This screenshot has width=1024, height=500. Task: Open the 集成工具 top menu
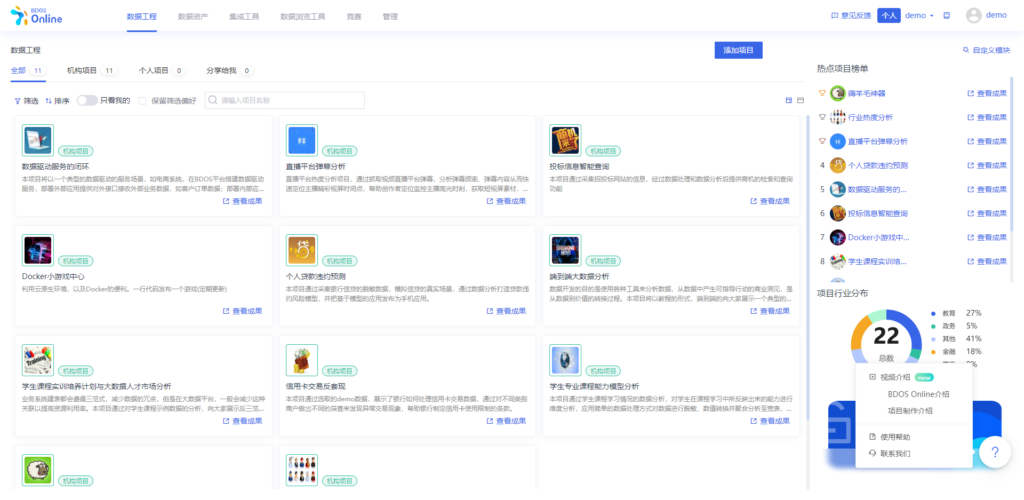point(244,16)
